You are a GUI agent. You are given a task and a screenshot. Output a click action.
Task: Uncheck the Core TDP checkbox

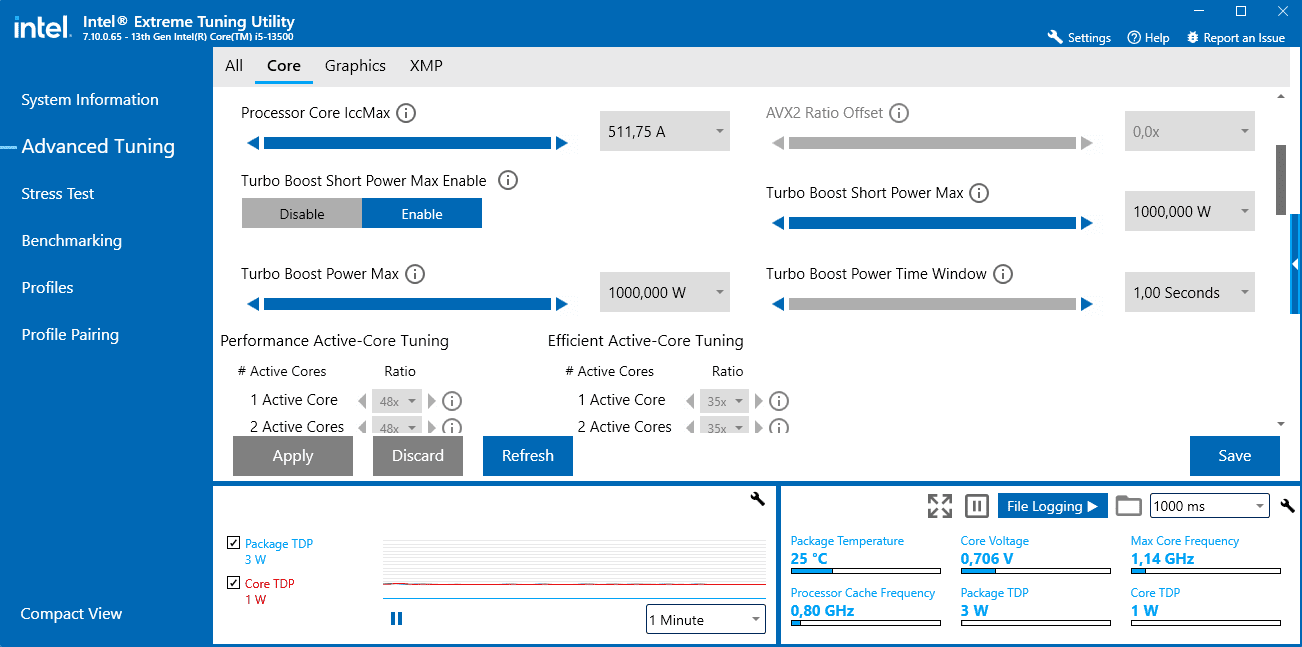233,583
